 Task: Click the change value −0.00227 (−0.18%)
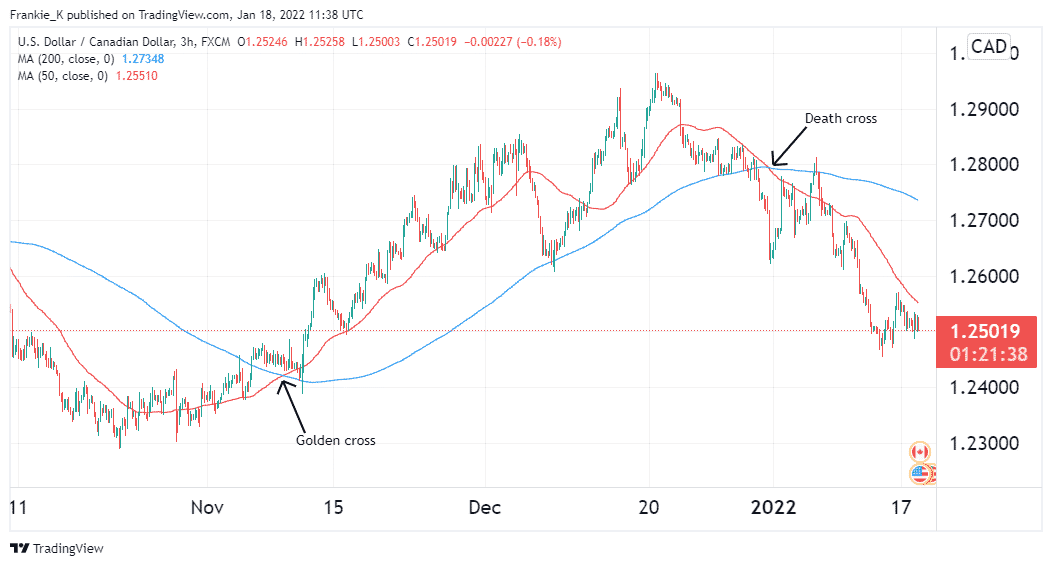[513, 42]
